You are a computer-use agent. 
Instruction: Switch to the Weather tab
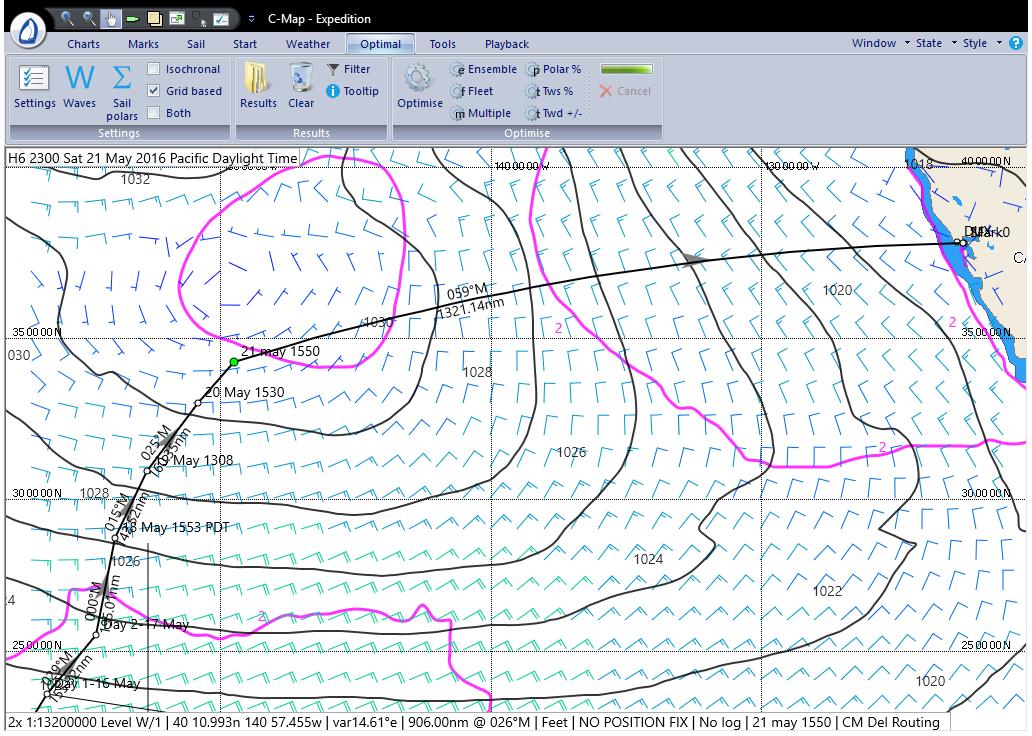pyautogui.click(x=308, y=44)
